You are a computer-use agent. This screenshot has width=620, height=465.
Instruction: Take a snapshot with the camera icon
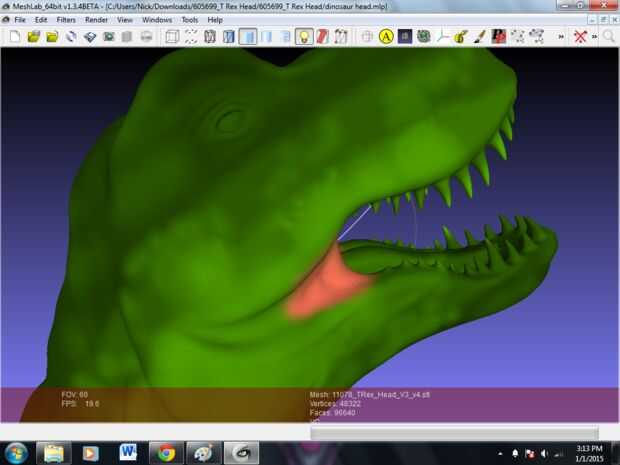109,37
